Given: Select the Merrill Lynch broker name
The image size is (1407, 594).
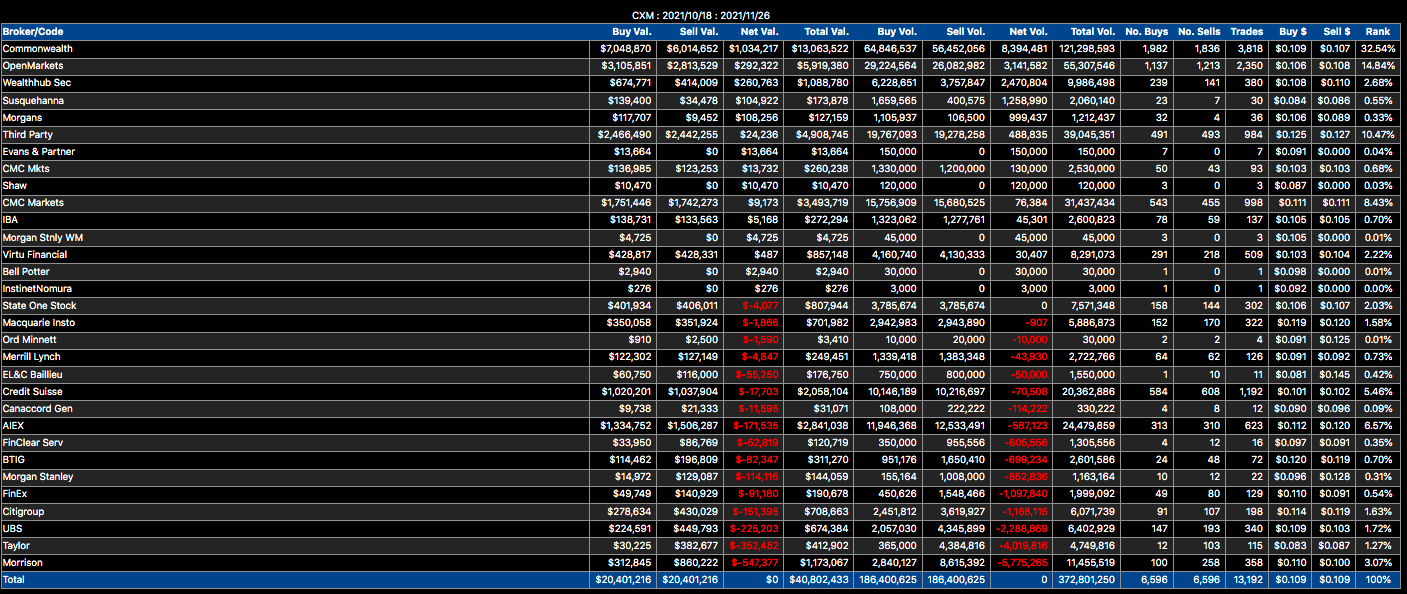Looking at the screenshot, I should [32, 357].
